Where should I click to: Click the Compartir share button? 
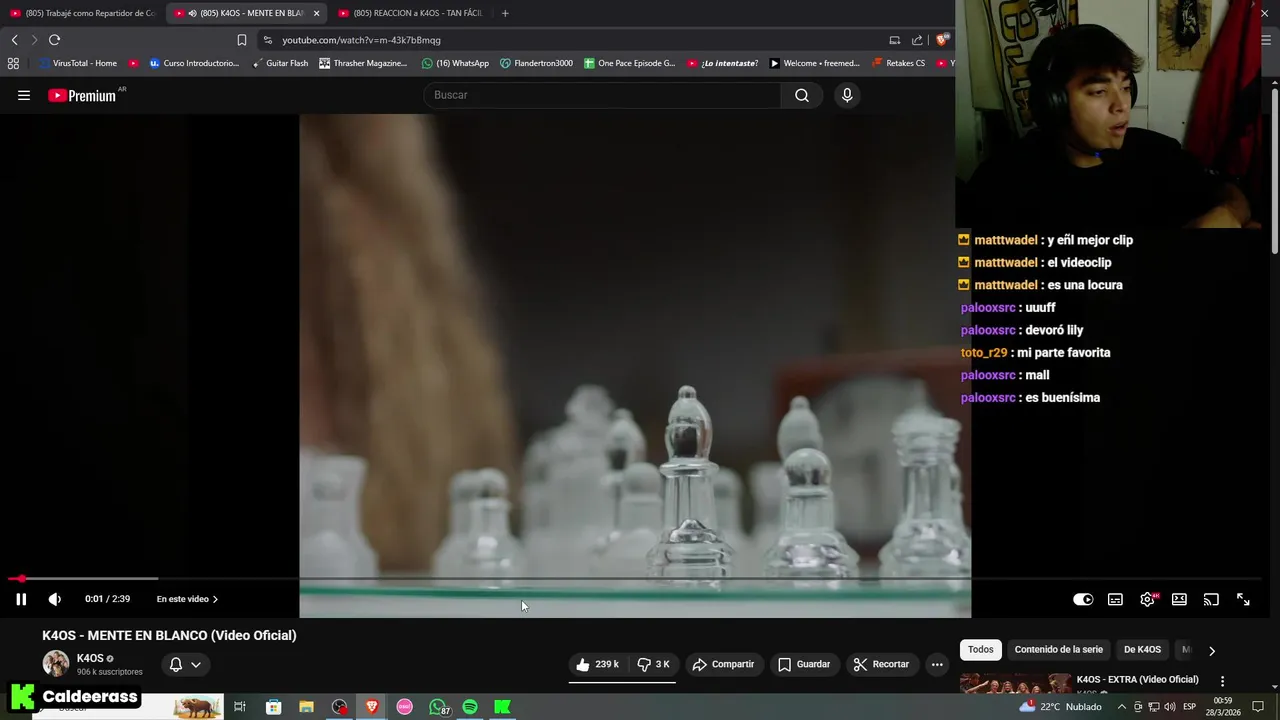pos(723,664)
